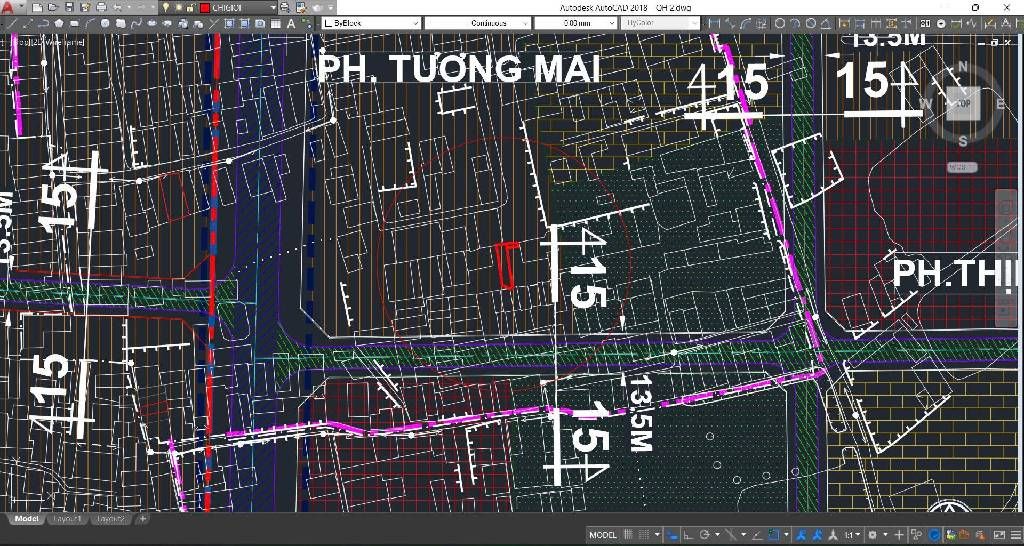Open the 1:1 annotation scale dropdown
The height and width of the screenshot is (546, 1024).
pos(852,535)
